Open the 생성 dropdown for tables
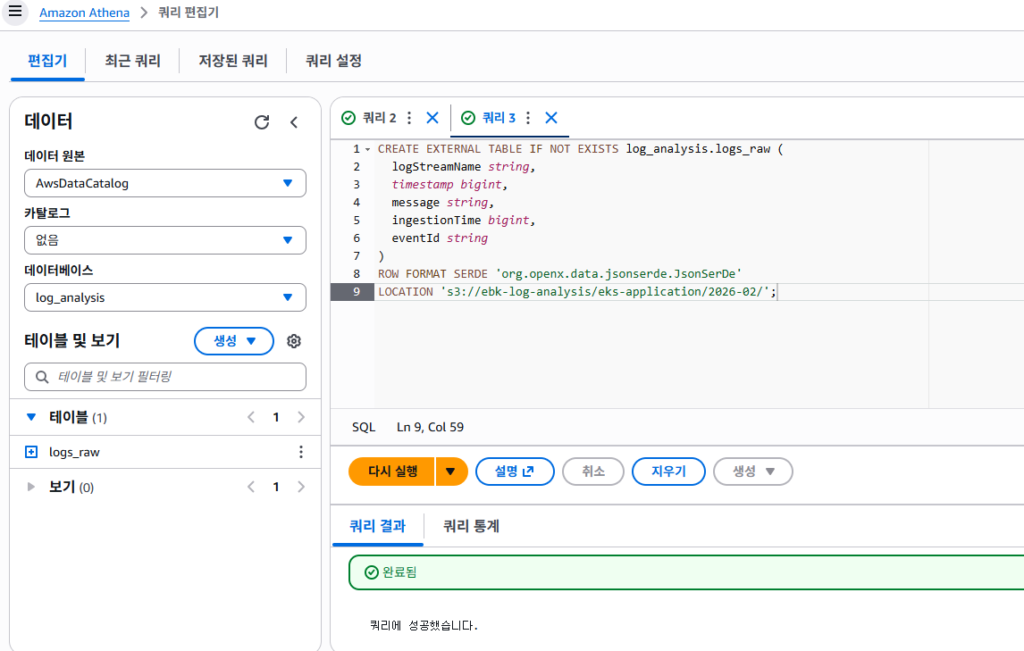This screenshot has width=1024, height=651. point(233,341)
